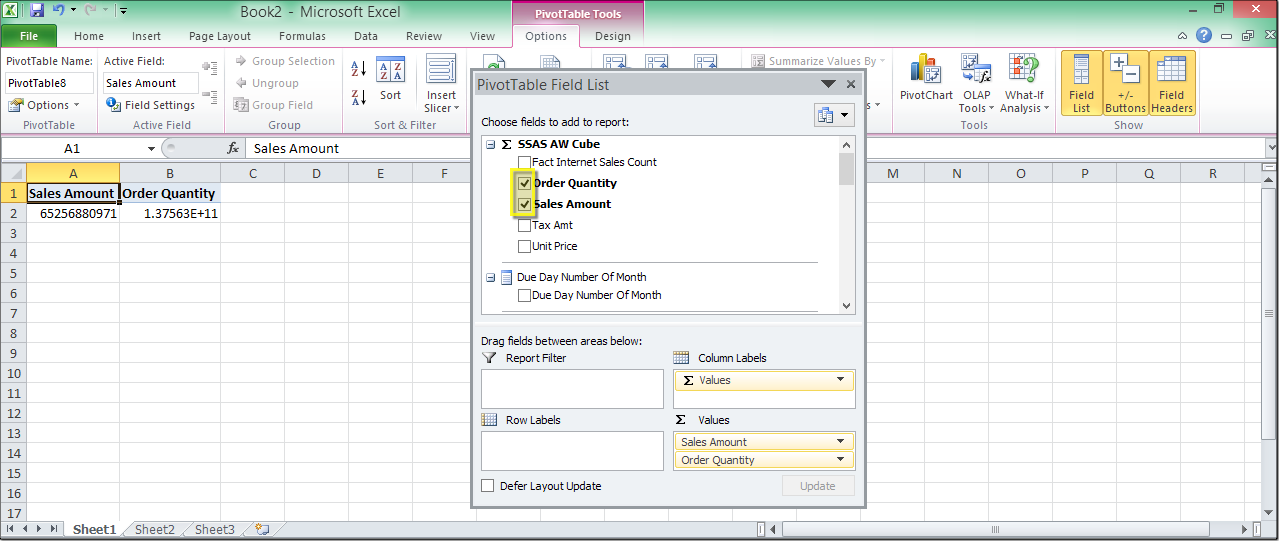The width and height of the screenshot is (1279, 541).
Task: Click the Ungroup ribbon command
Action: [x=266, y=83]
